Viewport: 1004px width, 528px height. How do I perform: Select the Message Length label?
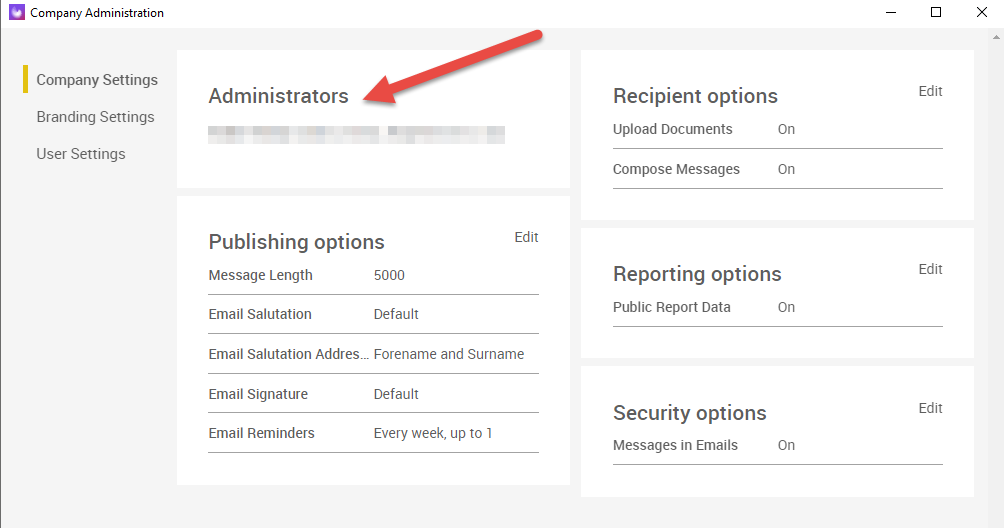pyautogui.click(x=261, y=275)
